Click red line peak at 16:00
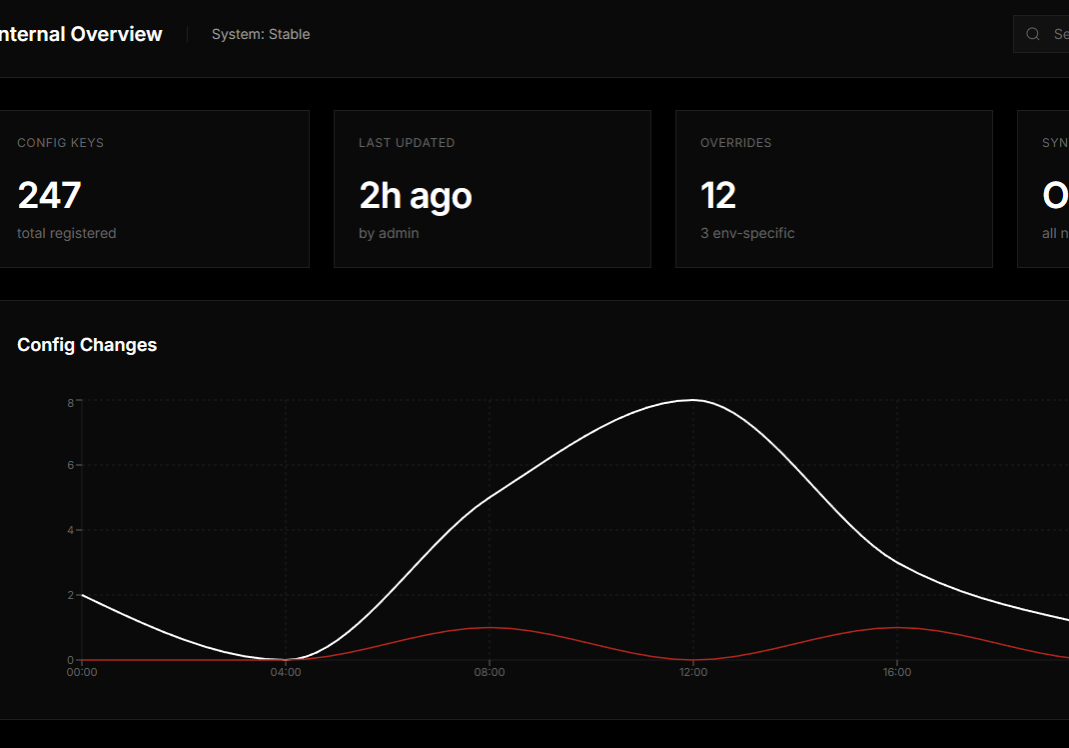Viewport: 1069px width, 748px height. coord(897,628)
